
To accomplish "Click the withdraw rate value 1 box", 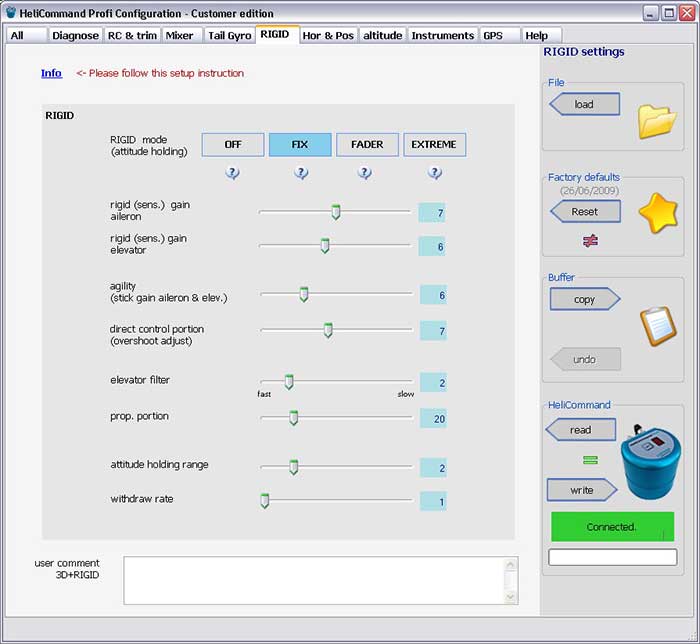I will pyautogui.click(x=433, y=502).
